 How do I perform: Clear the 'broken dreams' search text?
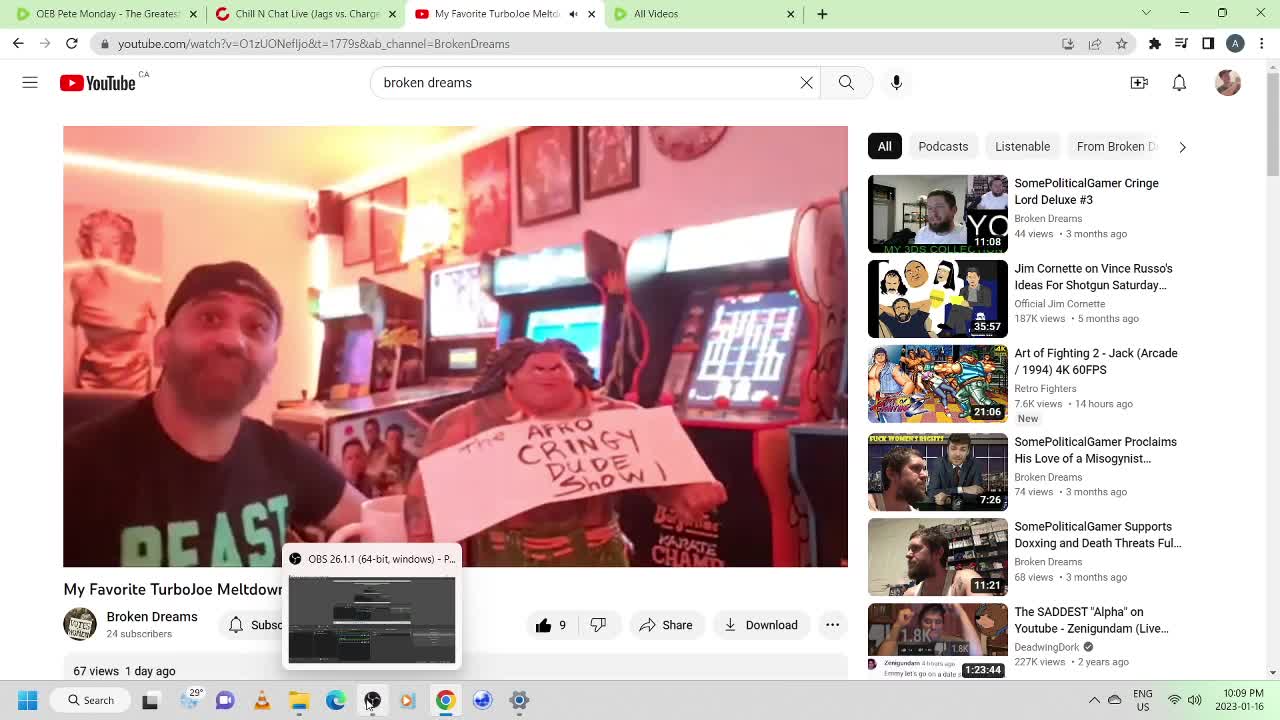(806, 83)
